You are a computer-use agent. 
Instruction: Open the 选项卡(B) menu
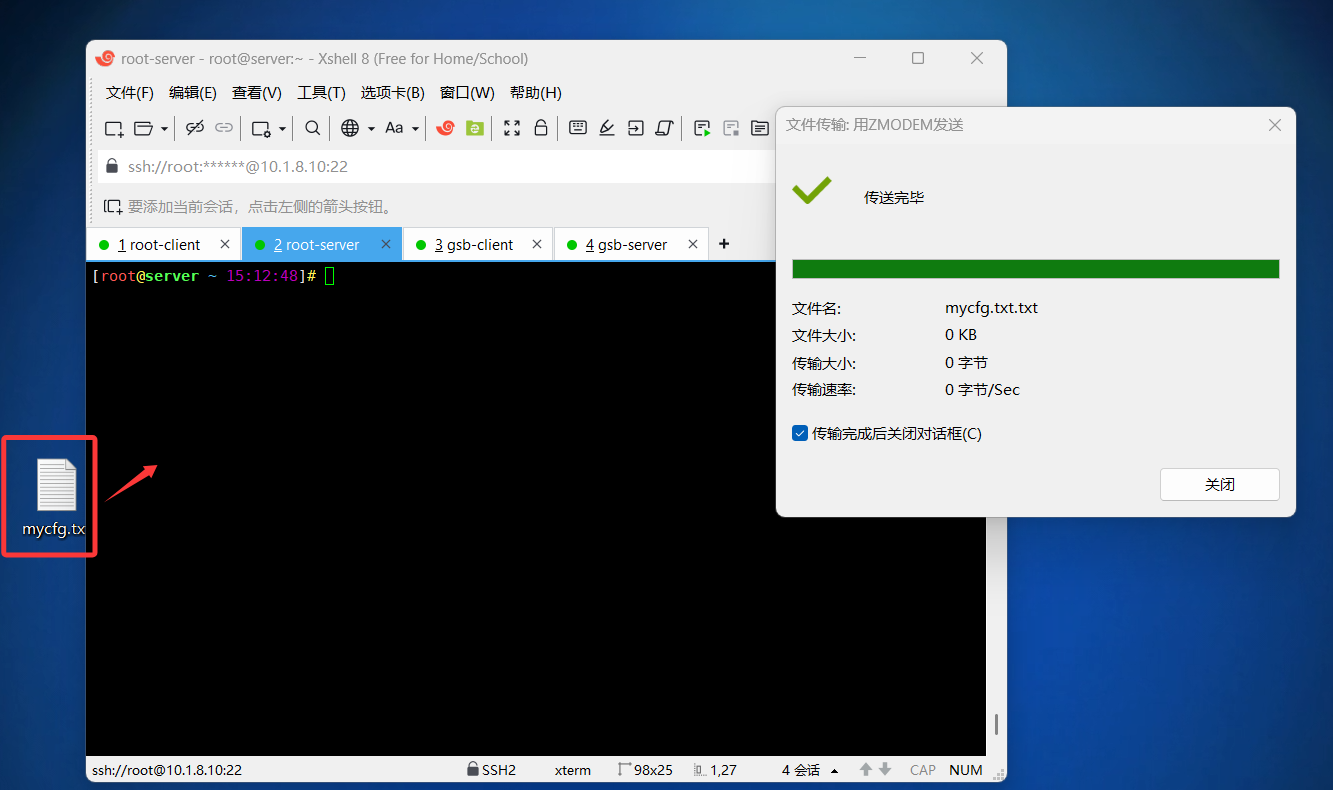coord(393,93)
